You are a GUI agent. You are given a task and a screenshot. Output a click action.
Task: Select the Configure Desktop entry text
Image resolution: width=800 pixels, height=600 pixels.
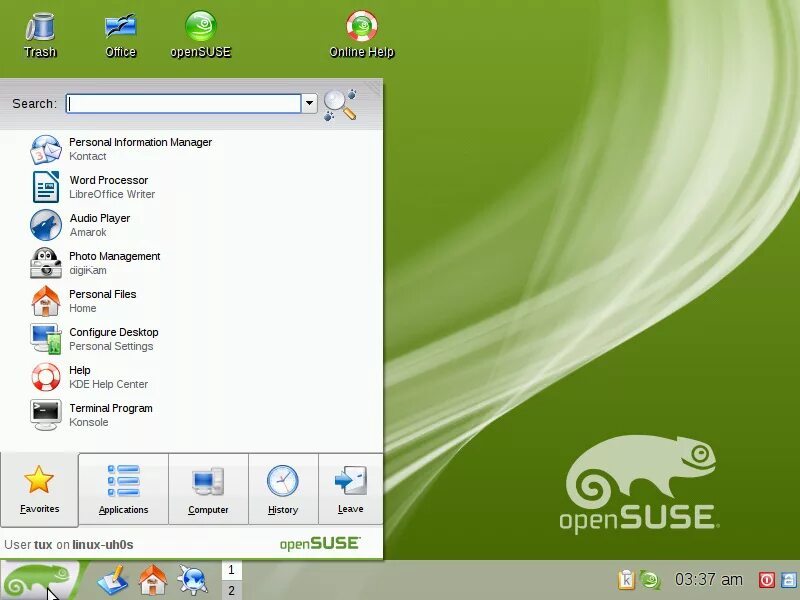tap(114, 332)
